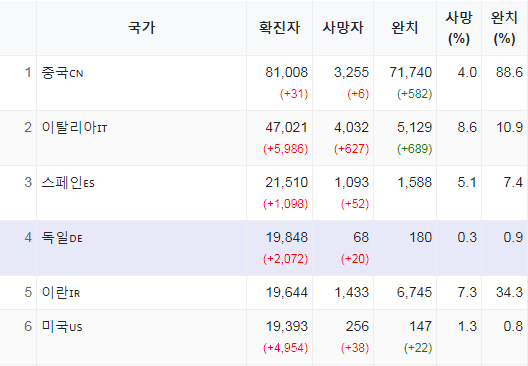Select the 이탈리아 IT country name

pos(74,128)
